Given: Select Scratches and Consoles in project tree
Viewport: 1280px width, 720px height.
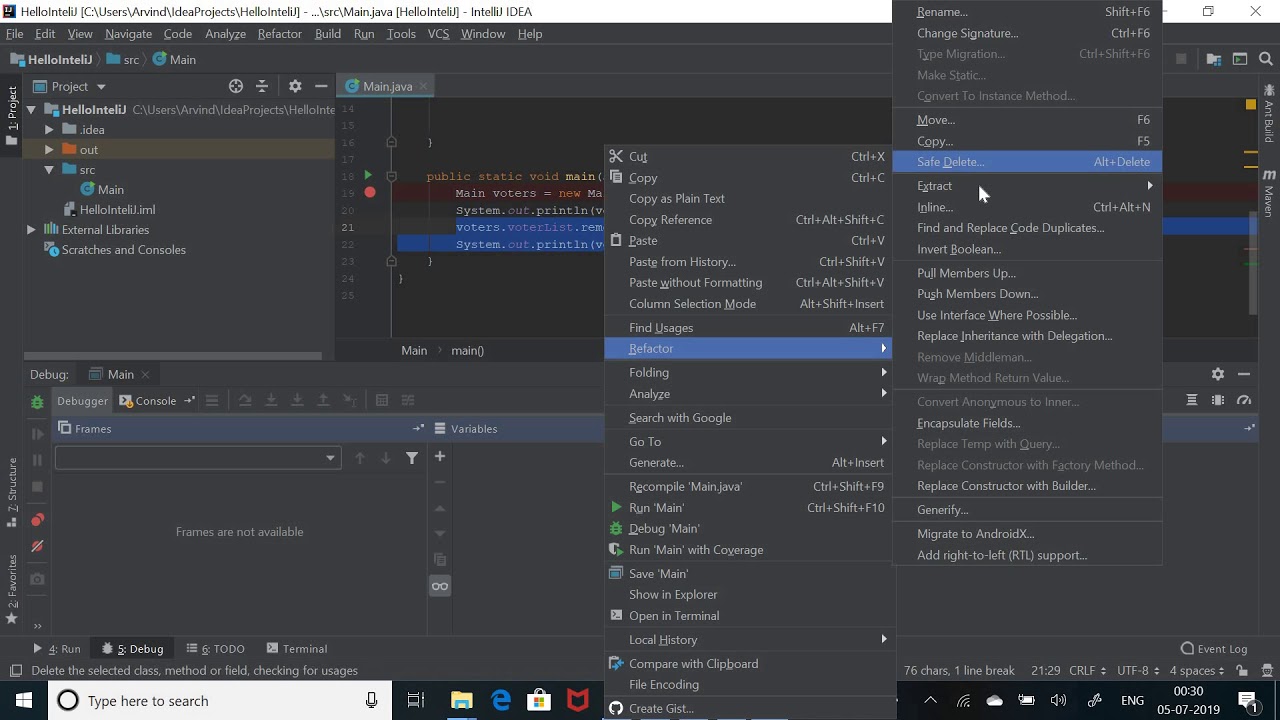Looking at the screenshot, I should click(x=115, y=250).
